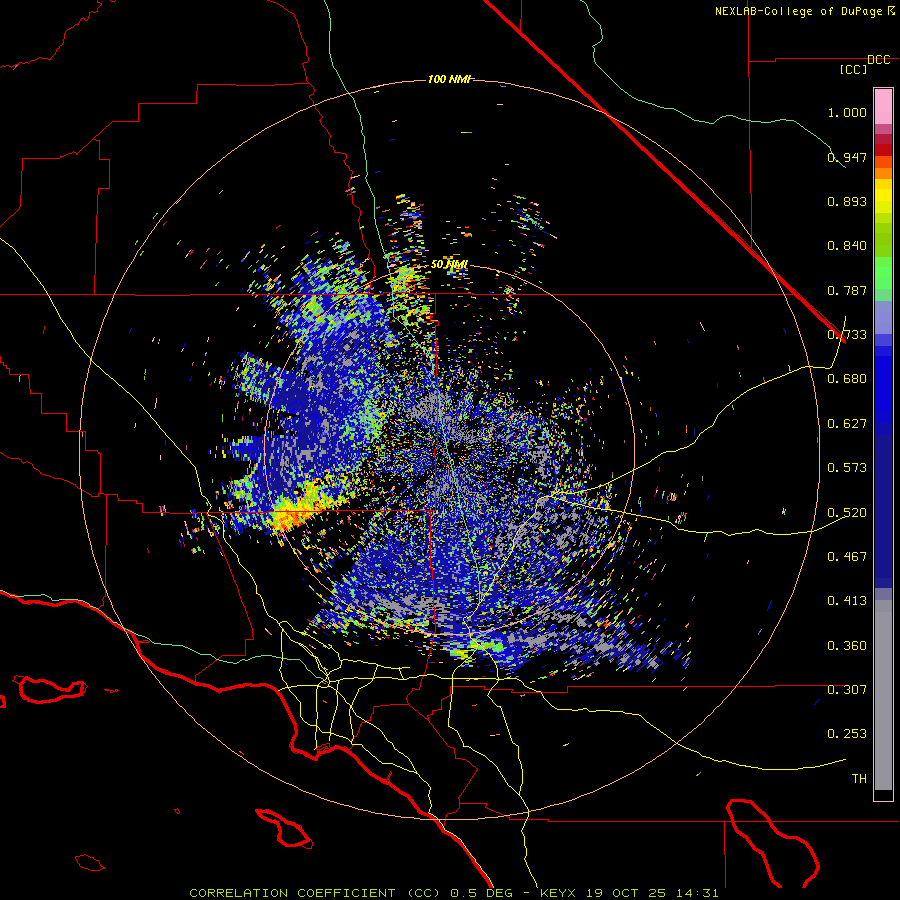Select the 0.307 scale value

pos(847,690)
